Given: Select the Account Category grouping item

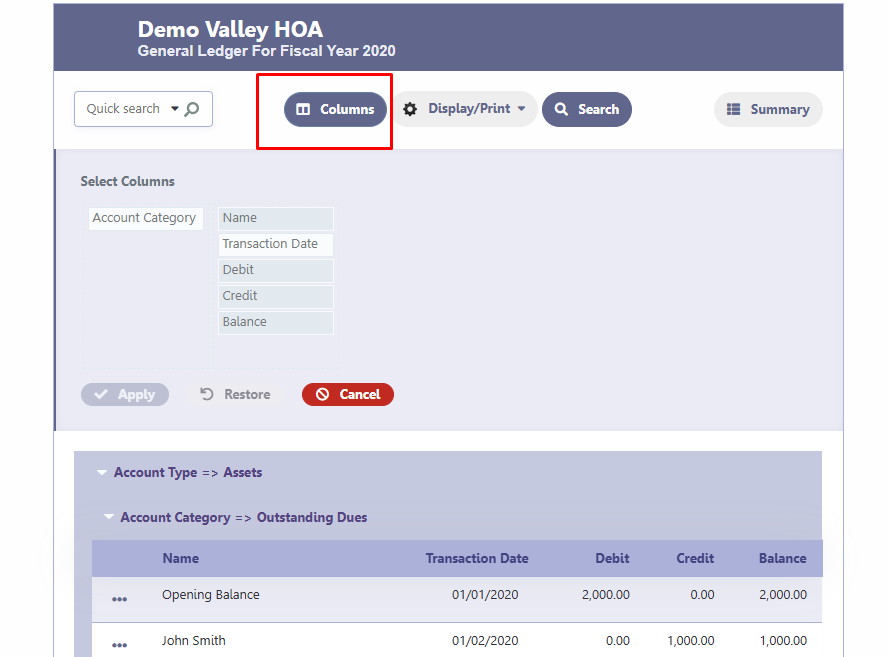Looking at the screenshot, I should point(145,218).
